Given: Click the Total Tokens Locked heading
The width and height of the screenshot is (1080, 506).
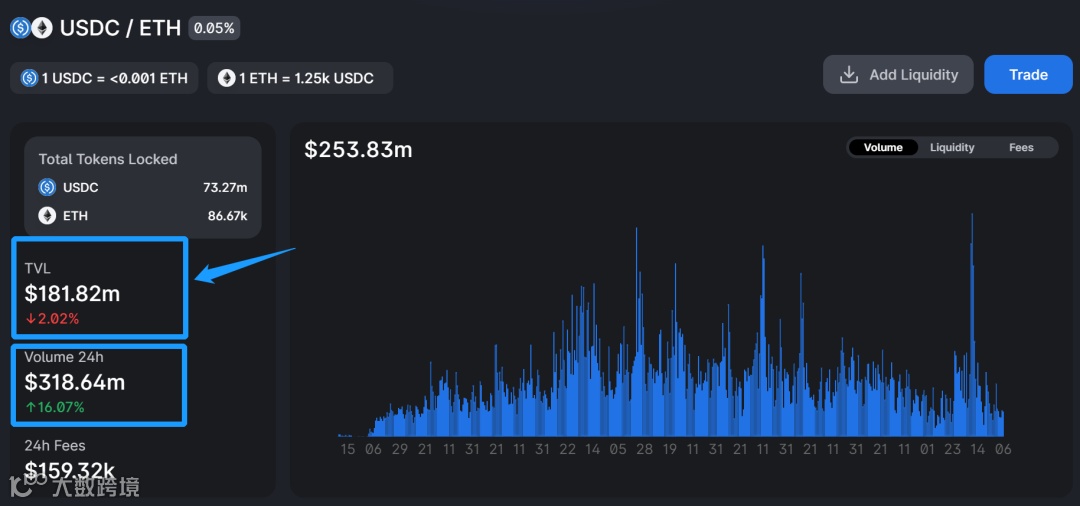Looking at the screenshot, I should pyautogui.click(x=107, y=159).
